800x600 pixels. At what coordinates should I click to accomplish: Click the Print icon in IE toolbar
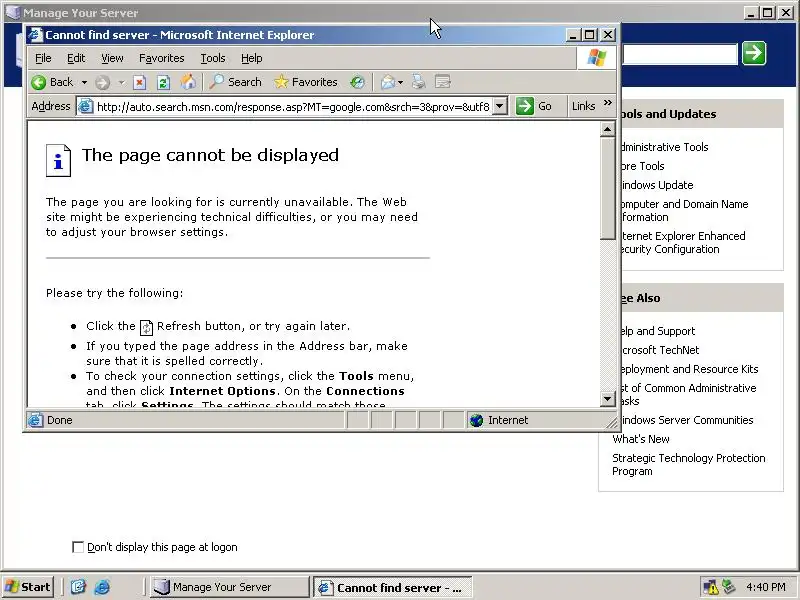[418, 82]
